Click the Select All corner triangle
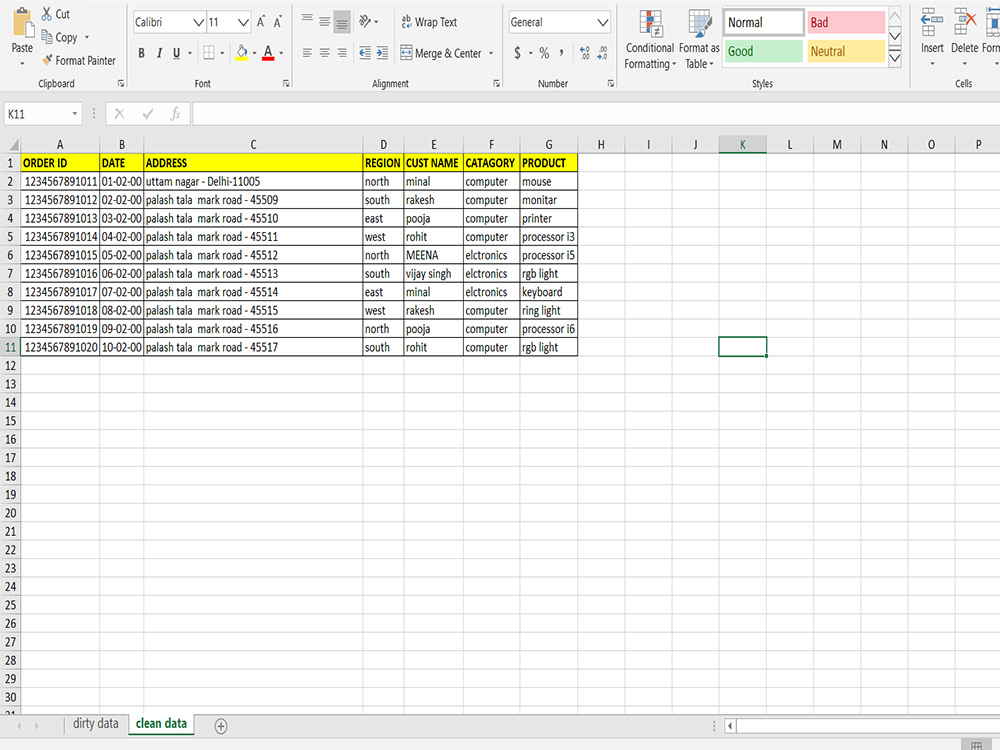 click(x=12, y=145)
